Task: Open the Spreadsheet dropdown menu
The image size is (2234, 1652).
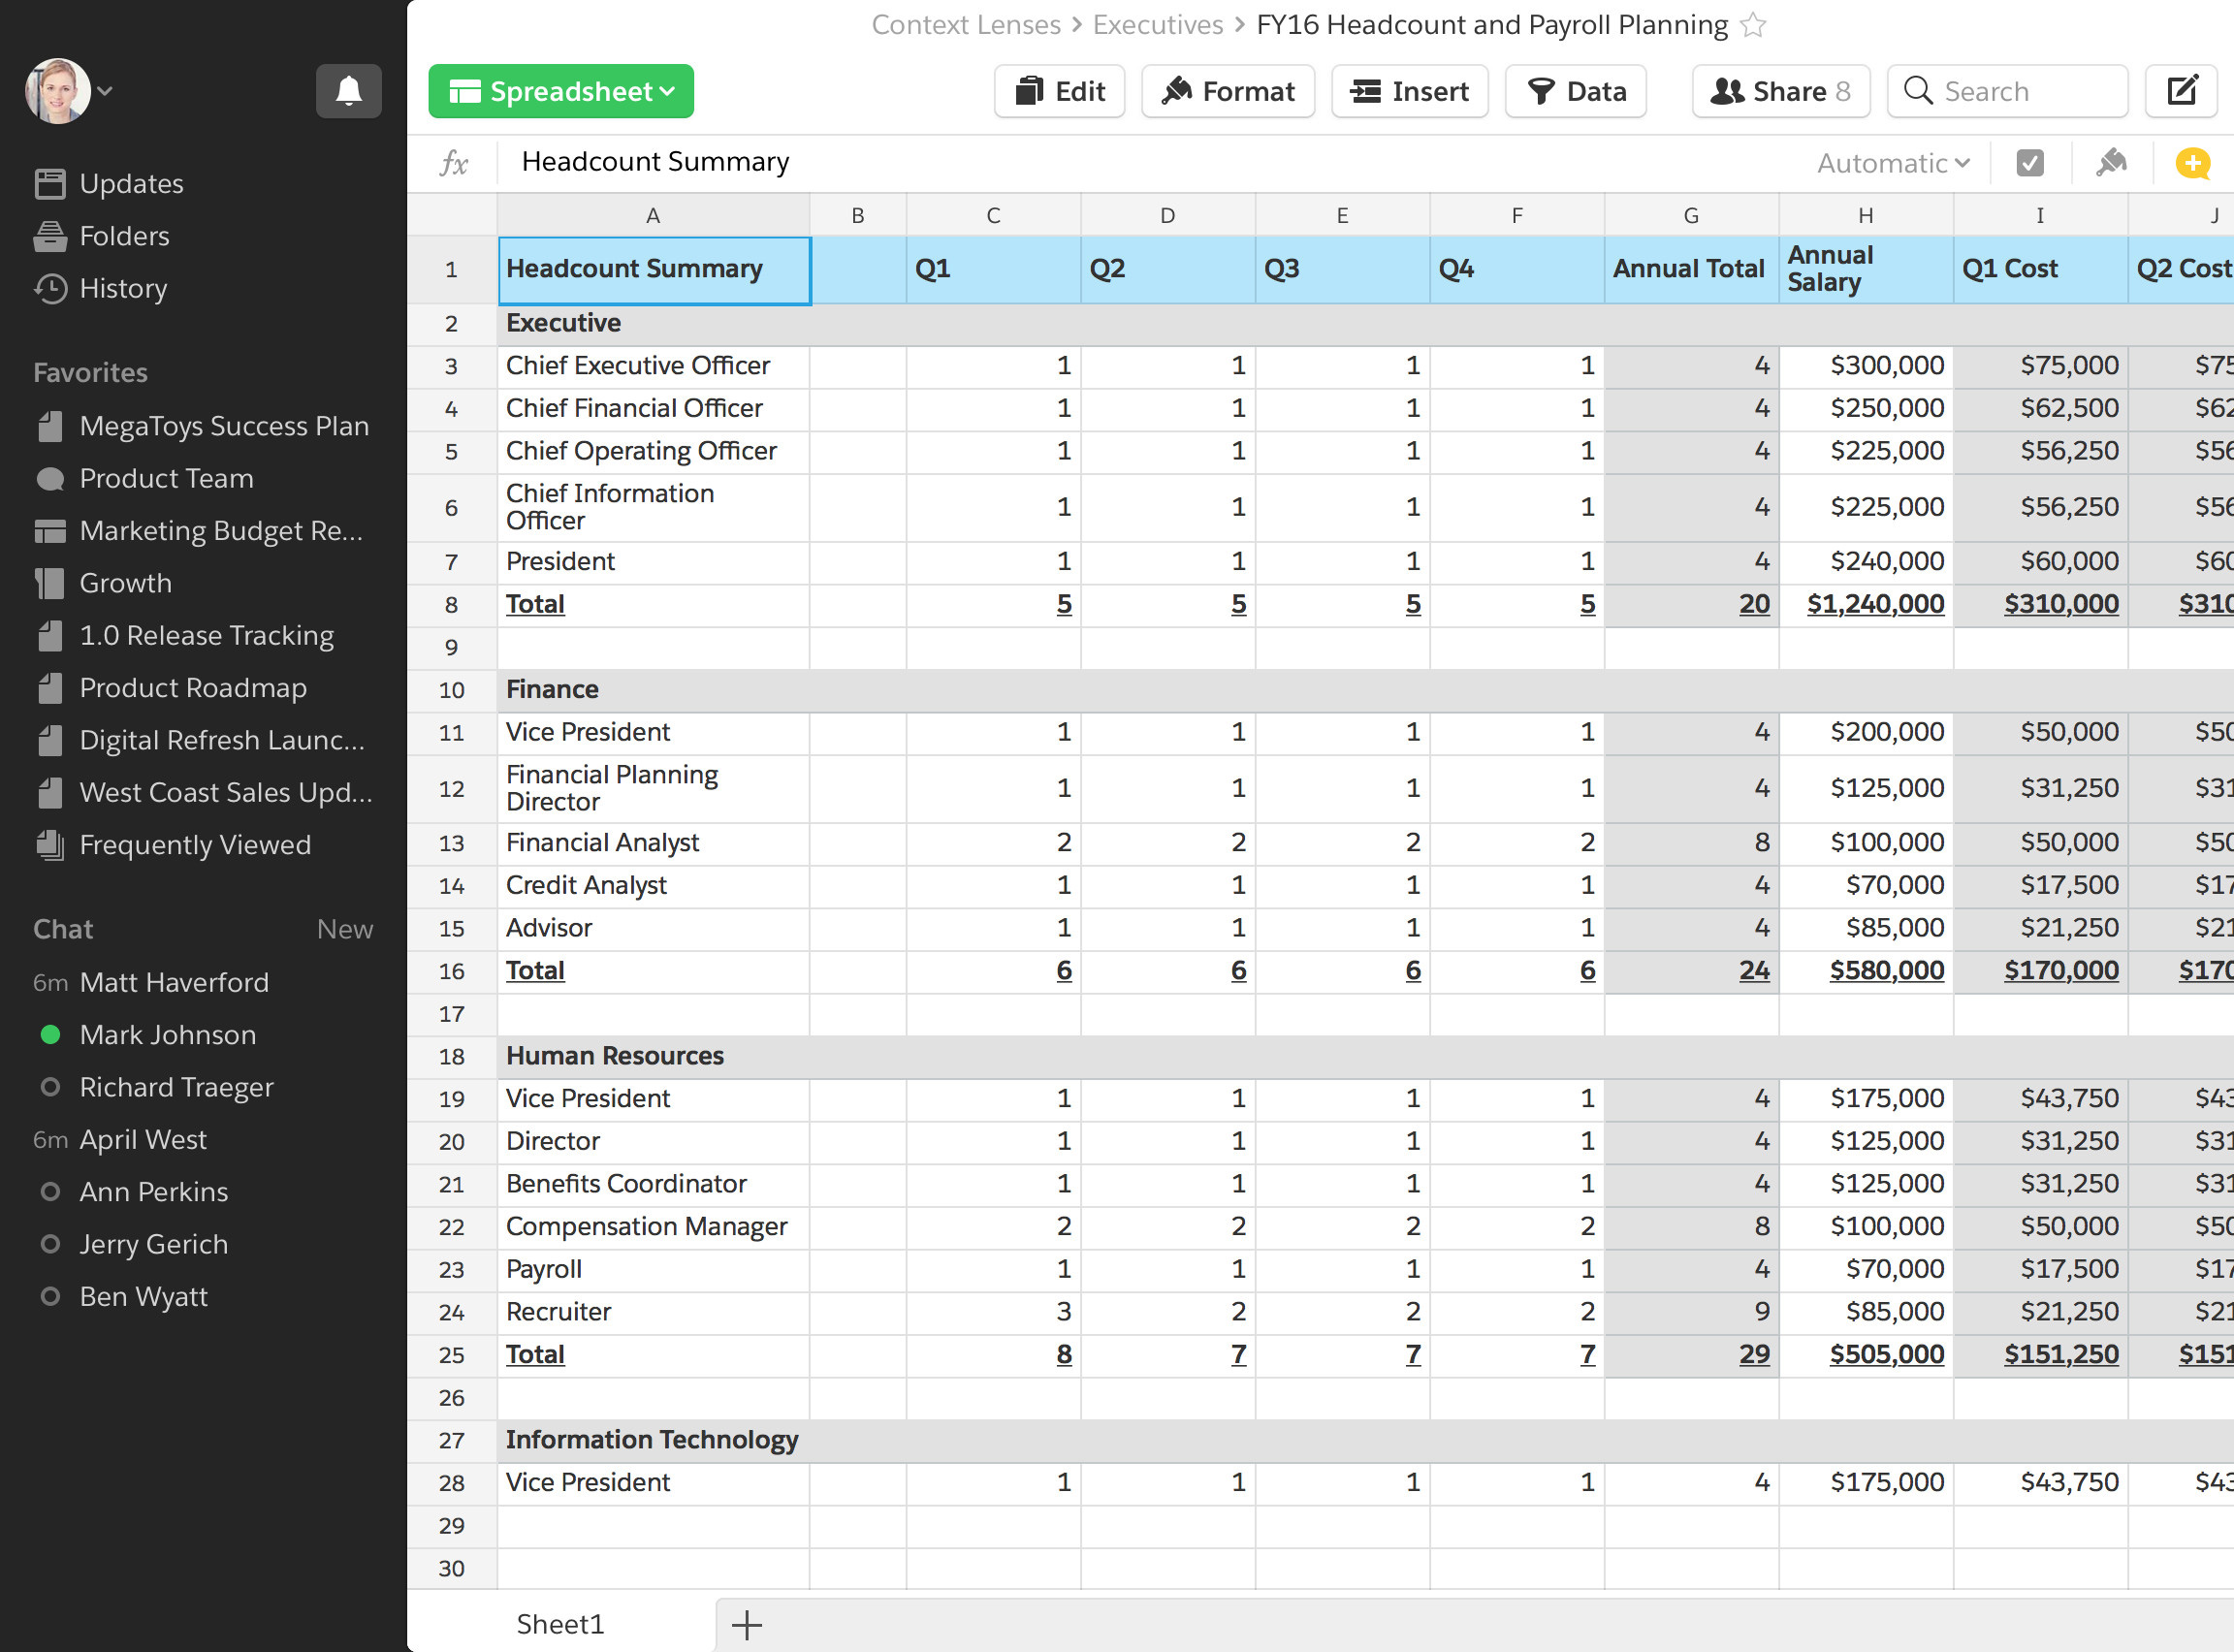Action: point(561,91)
